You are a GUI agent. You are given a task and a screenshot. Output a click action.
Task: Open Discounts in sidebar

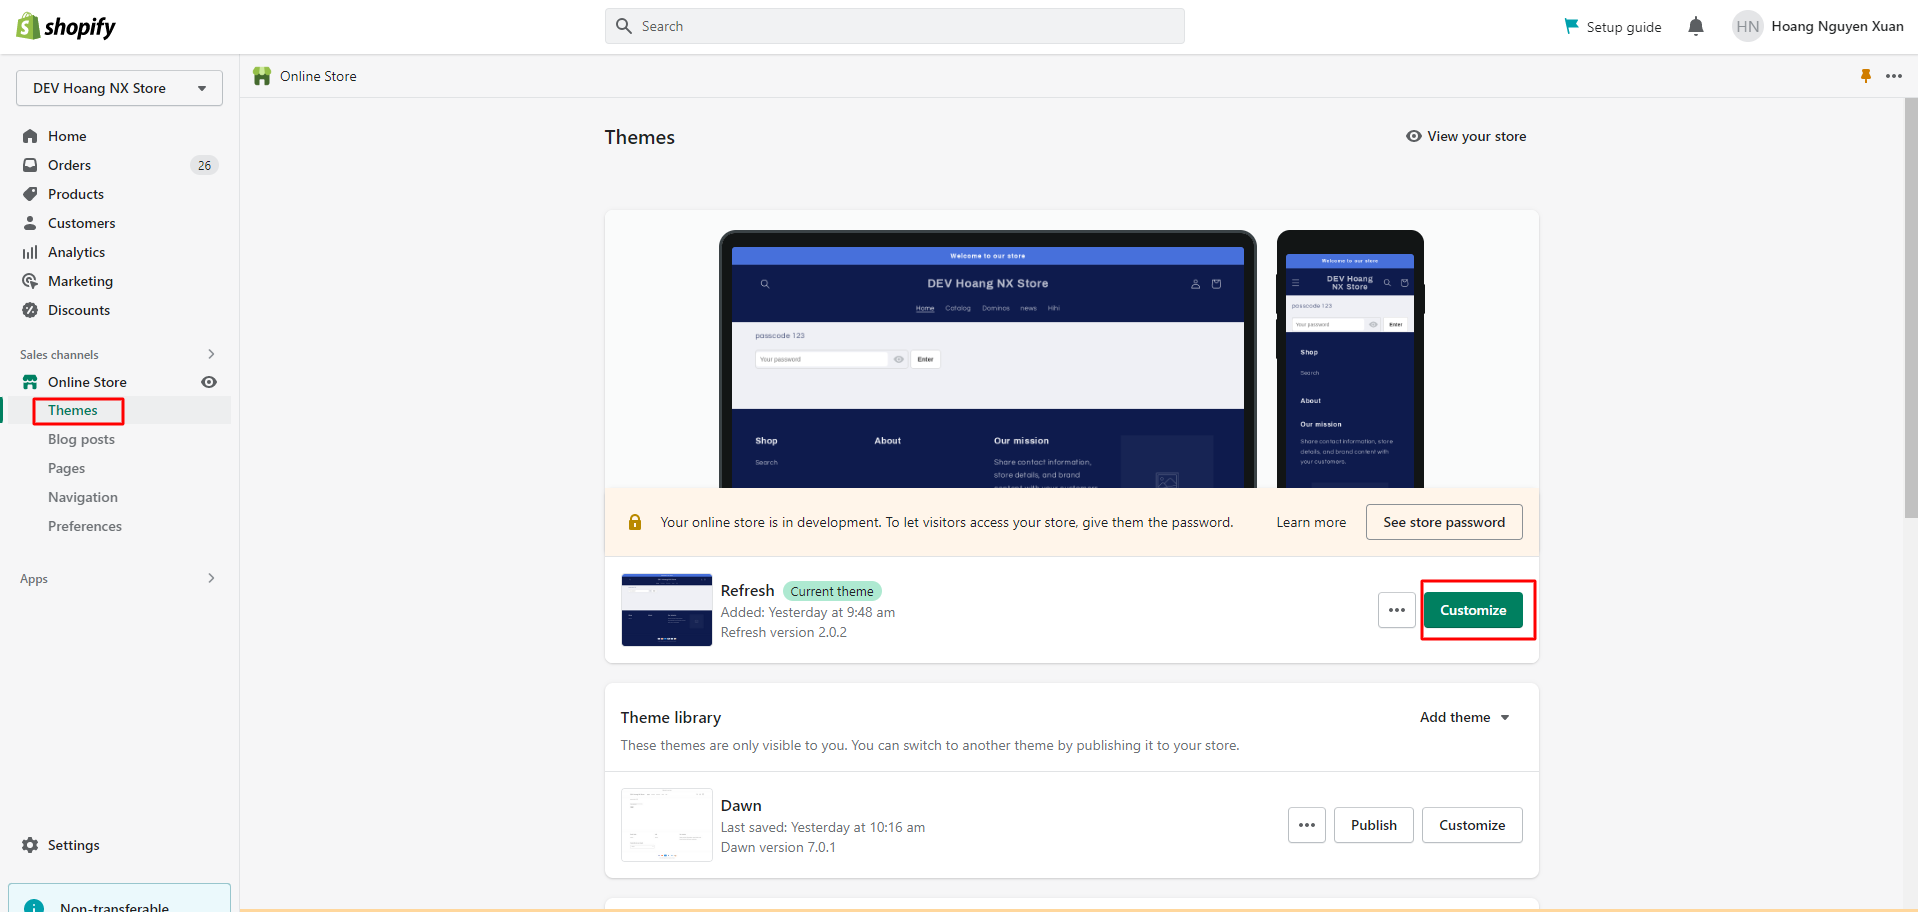click(79, 310)
